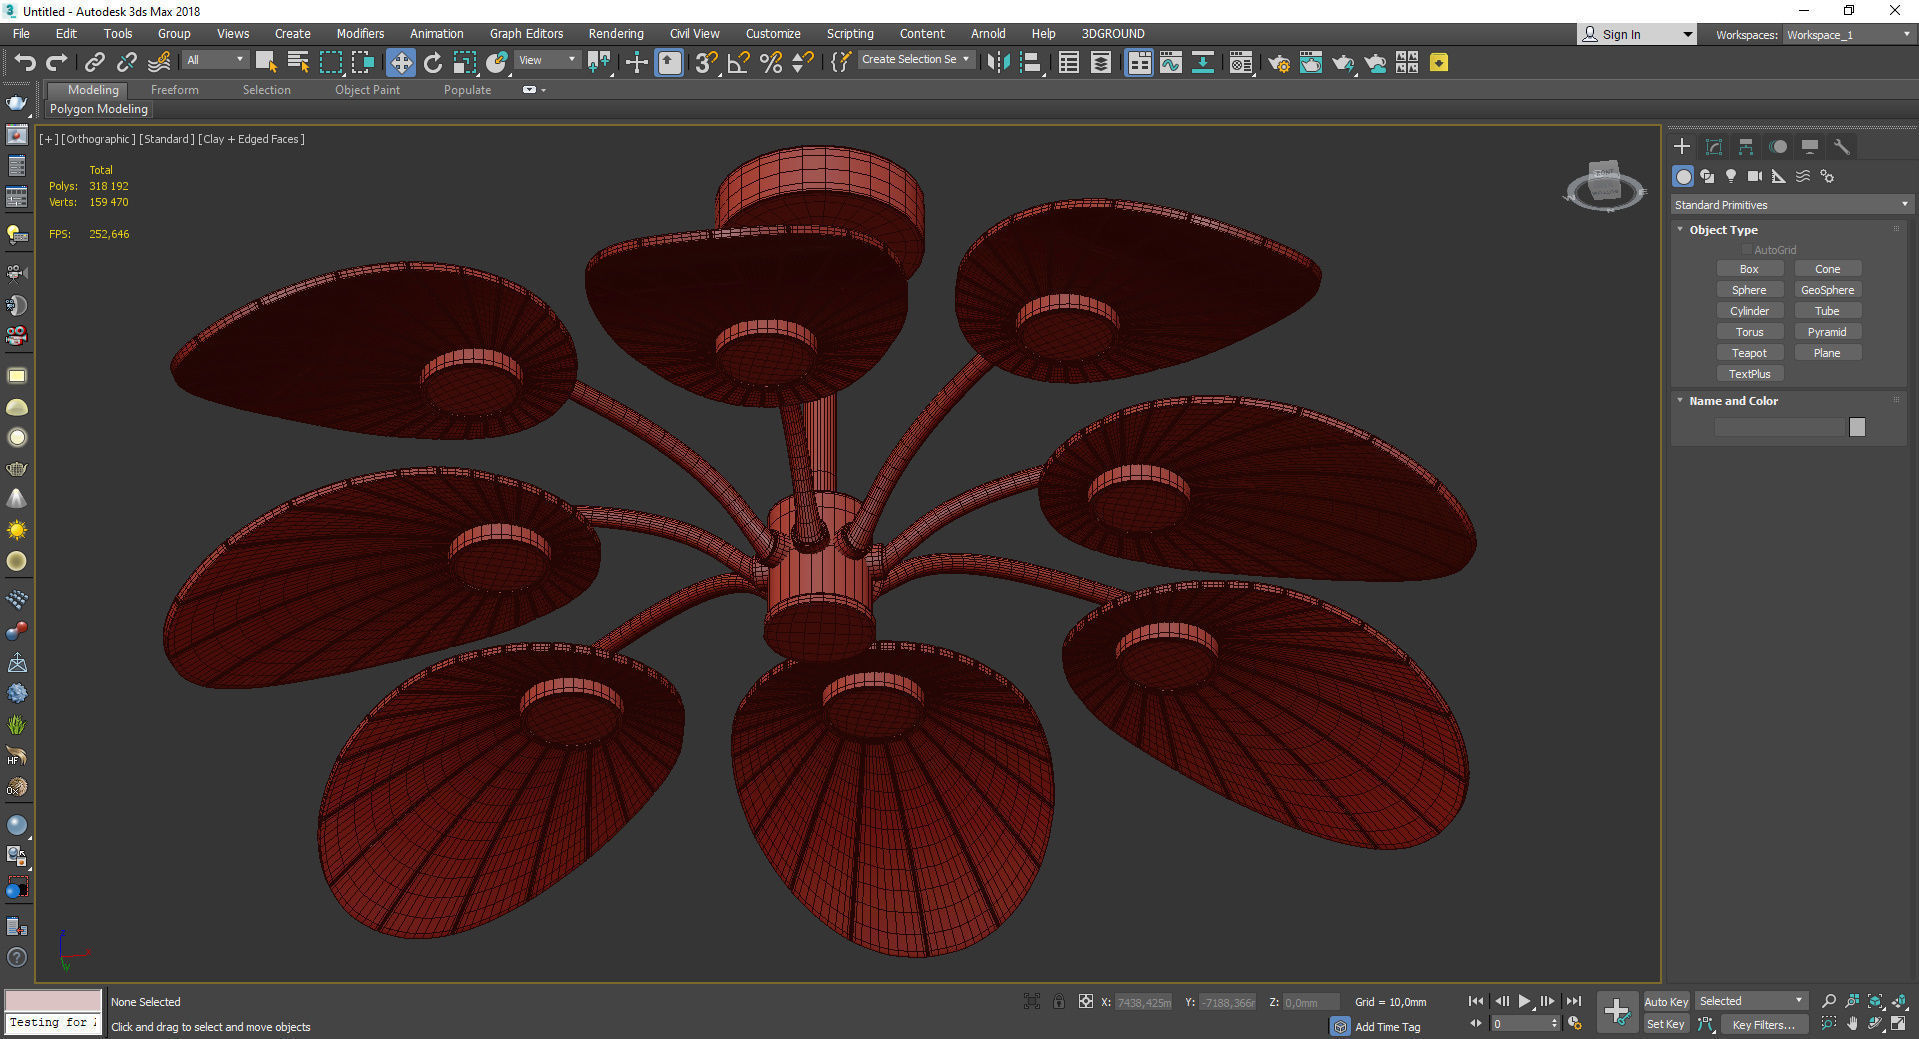Click the GeoSphere button
The width and height of the screenshot is (1919, 1039).
coord(1827,290)
